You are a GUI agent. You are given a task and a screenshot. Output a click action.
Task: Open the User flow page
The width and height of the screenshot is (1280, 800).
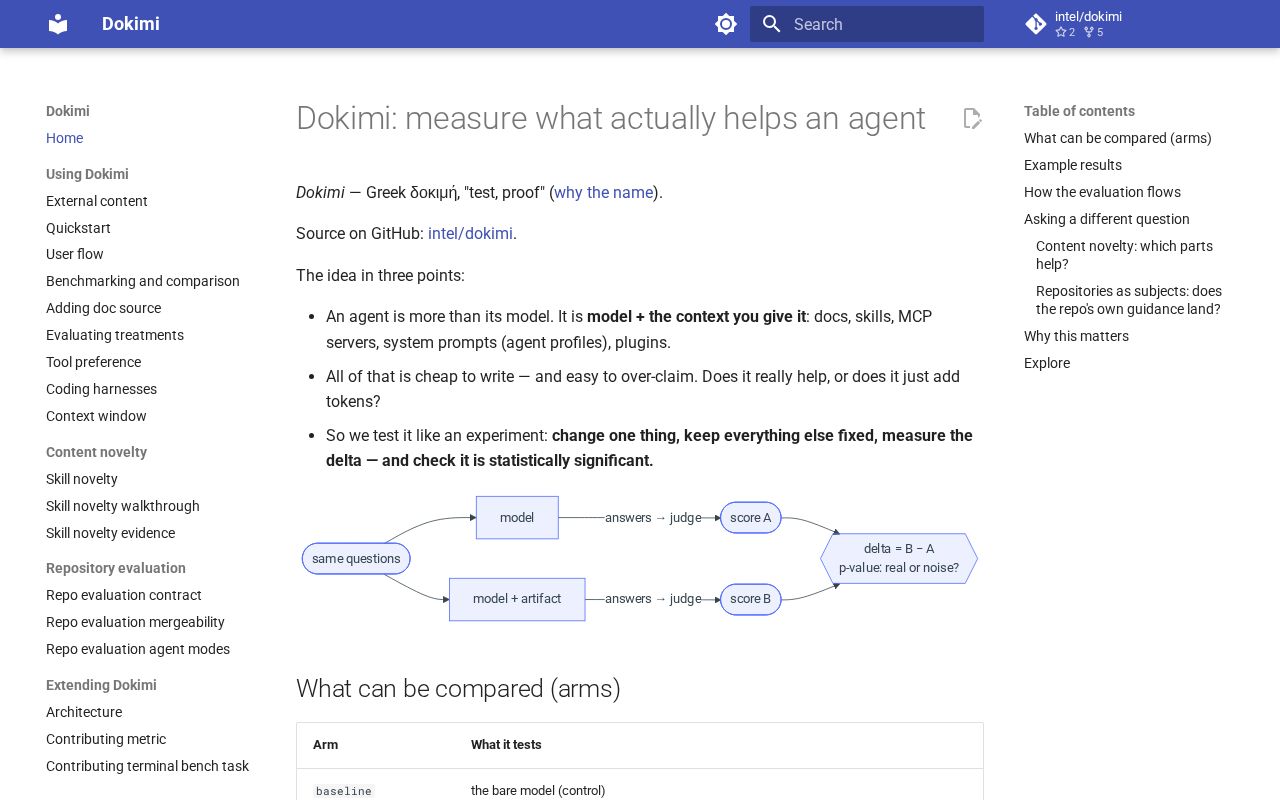pos(75,254)
